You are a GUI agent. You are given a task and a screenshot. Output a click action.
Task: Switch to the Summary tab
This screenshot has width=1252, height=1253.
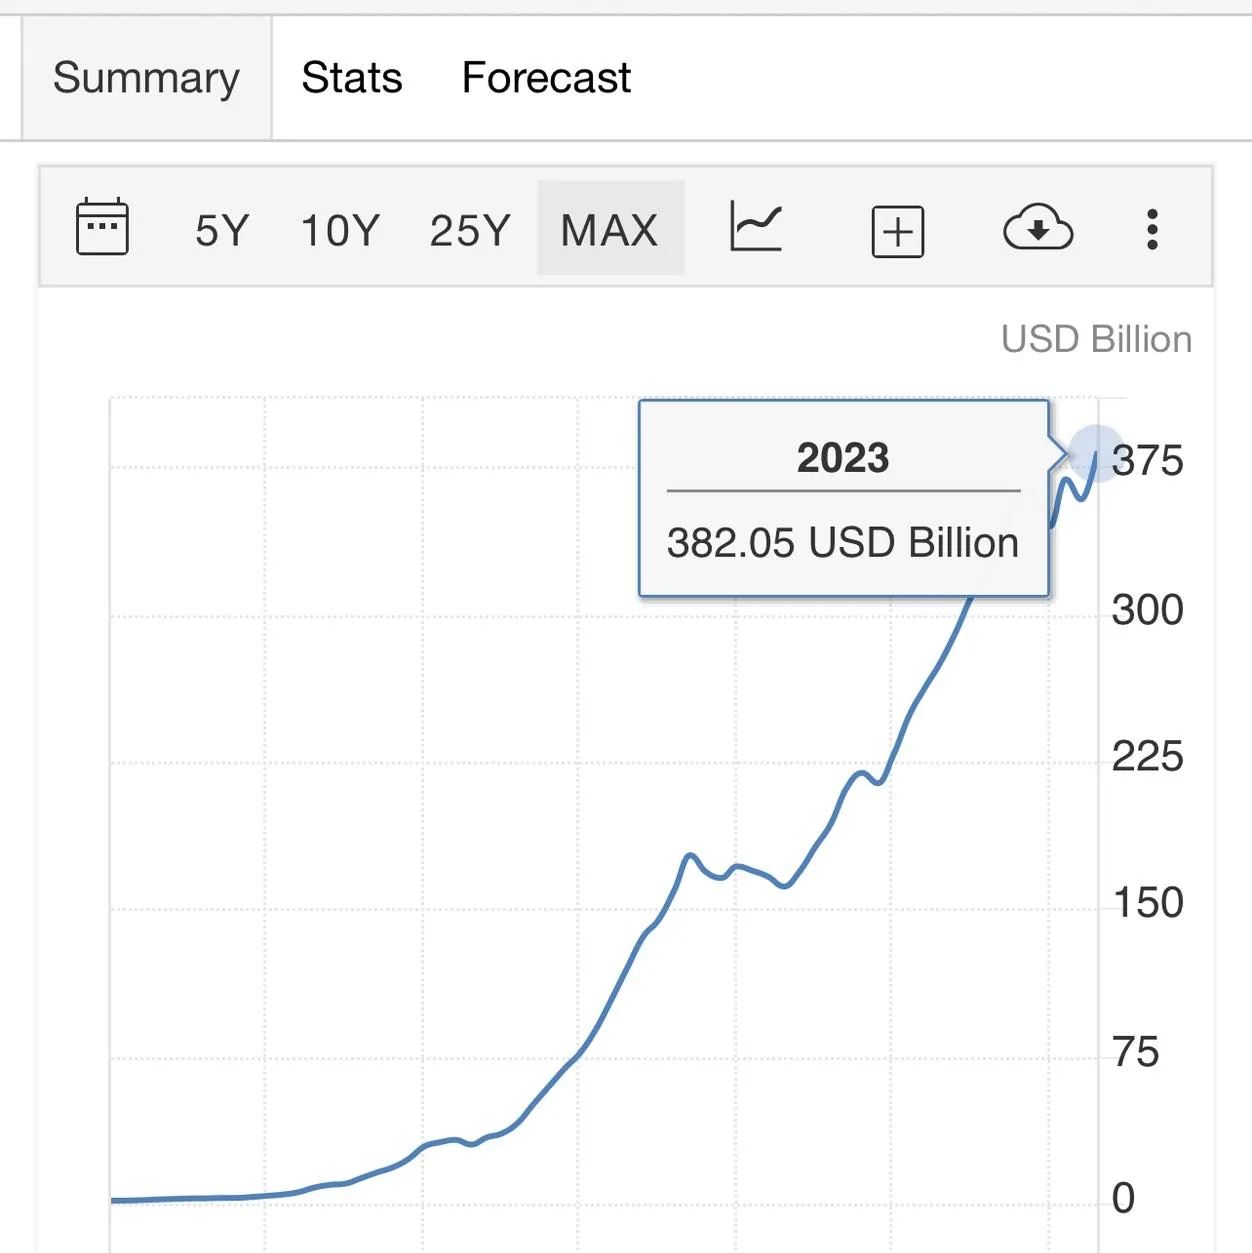[146, 78]
